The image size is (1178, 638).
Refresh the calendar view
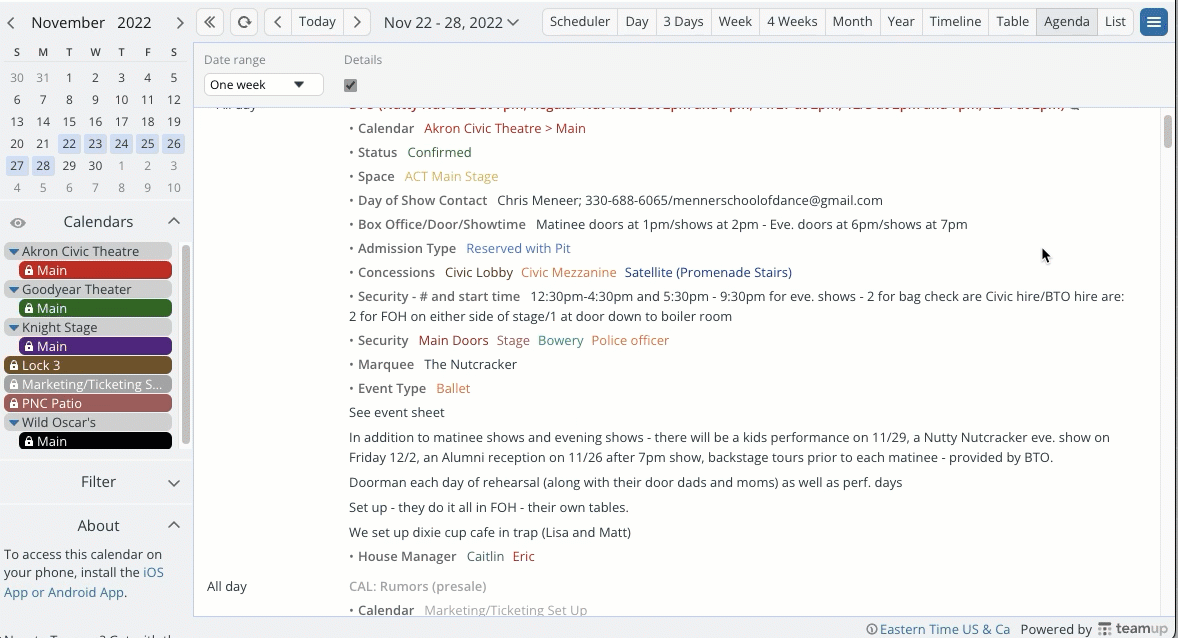pos(244,22)
